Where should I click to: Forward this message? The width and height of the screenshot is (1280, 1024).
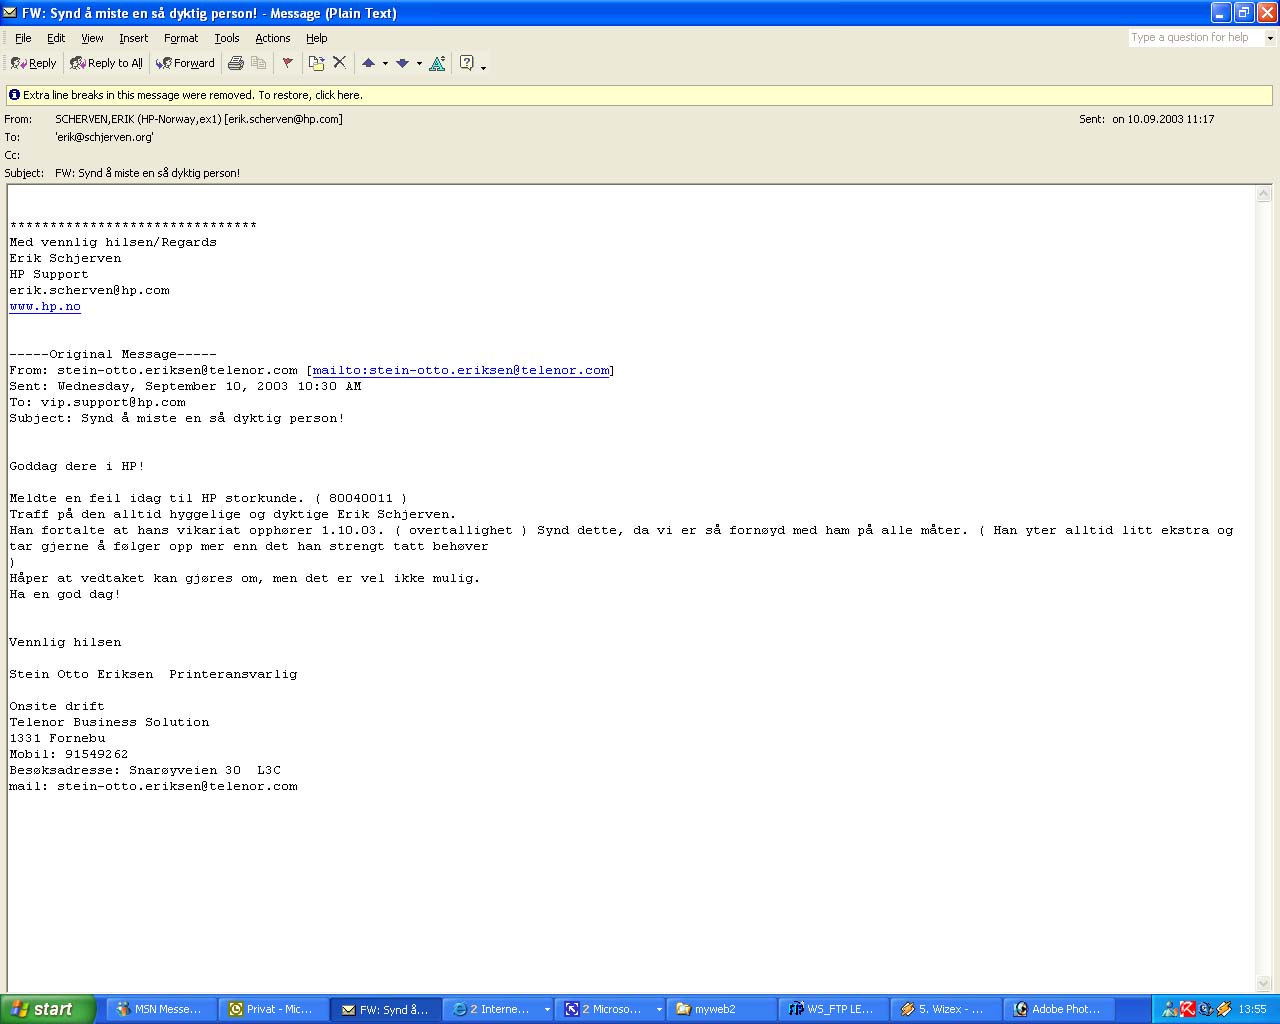tap(186, 63)
